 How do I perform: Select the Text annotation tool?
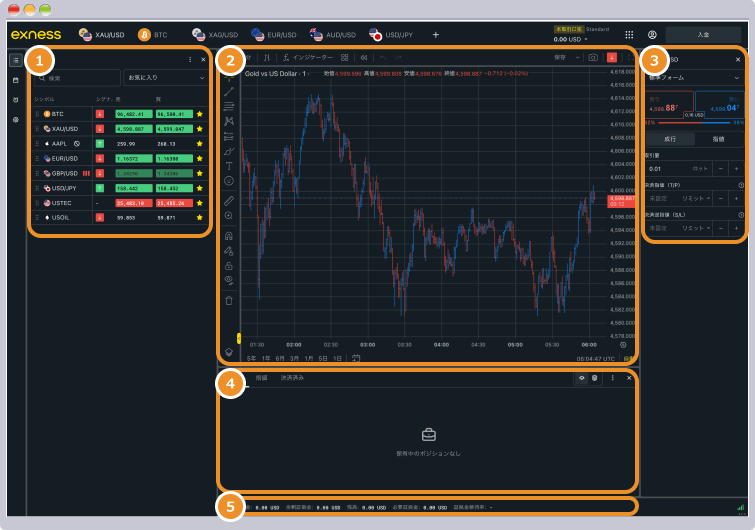(x=229, y=165)
